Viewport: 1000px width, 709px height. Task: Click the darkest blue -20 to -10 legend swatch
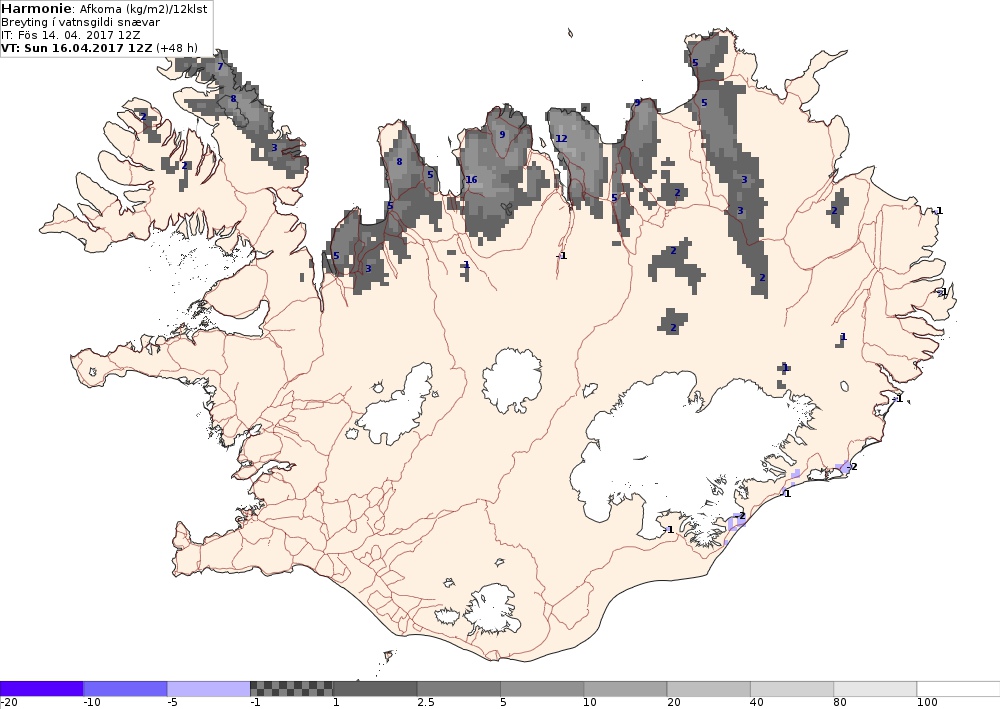[41, 689]
